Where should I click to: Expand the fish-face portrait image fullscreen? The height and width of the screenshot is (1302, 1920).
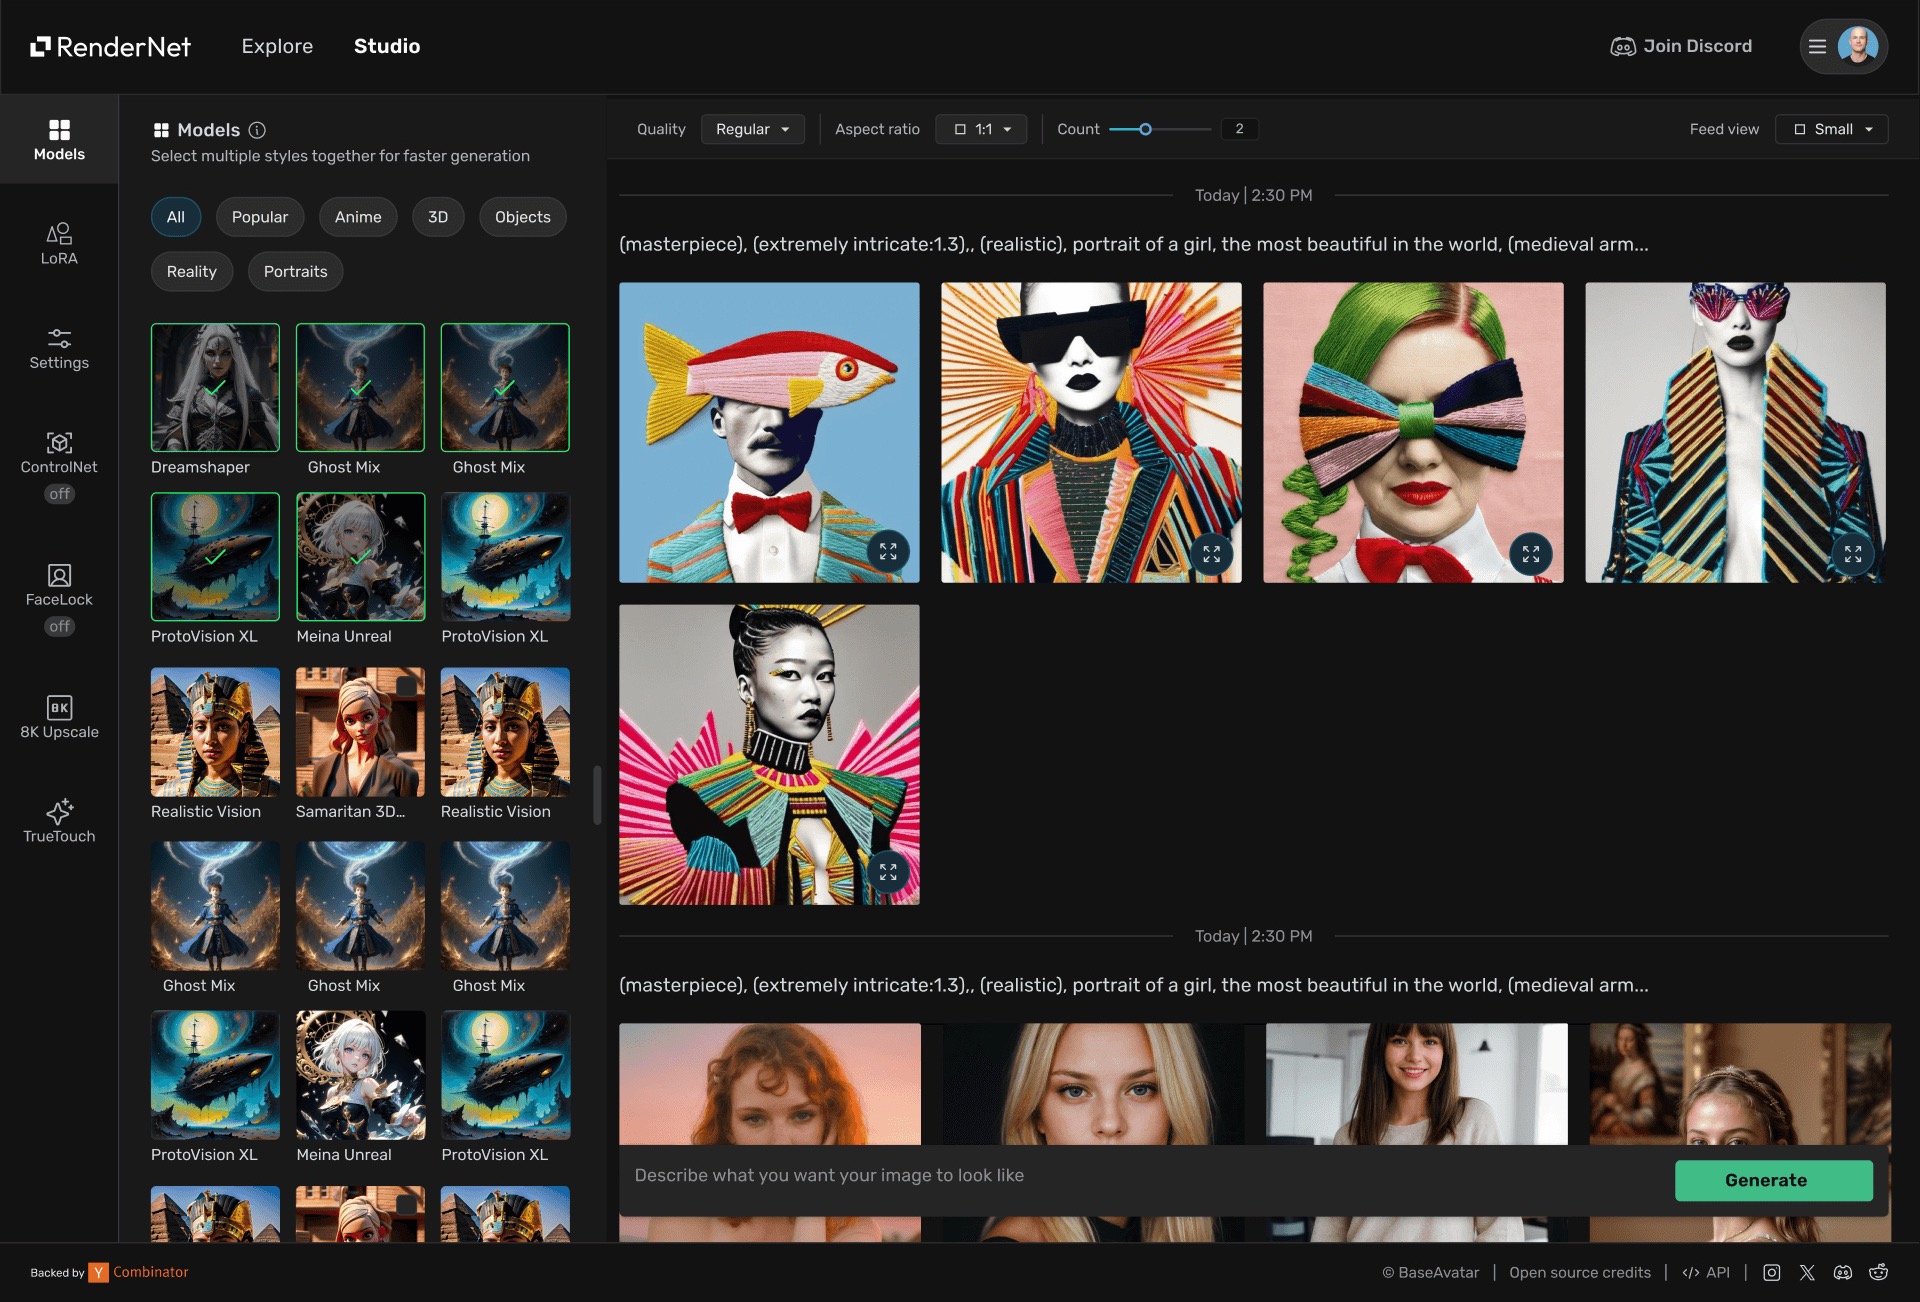888,552
